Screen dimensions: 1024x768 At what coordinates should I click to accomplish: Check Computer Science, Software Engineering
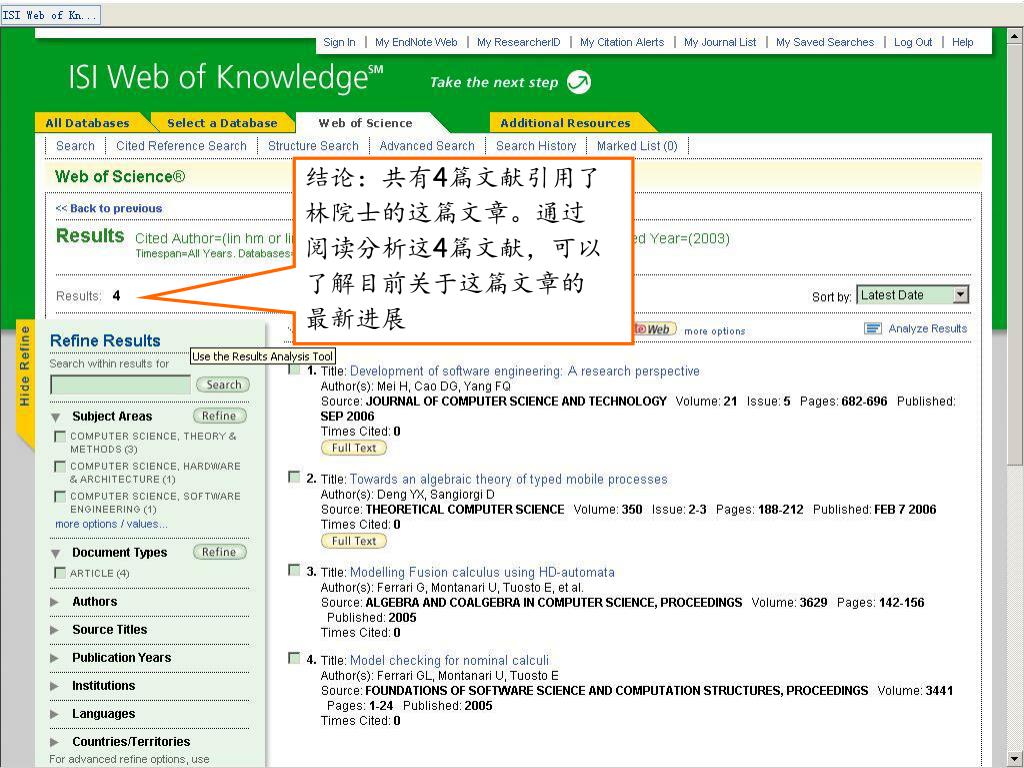click(60, 496)
